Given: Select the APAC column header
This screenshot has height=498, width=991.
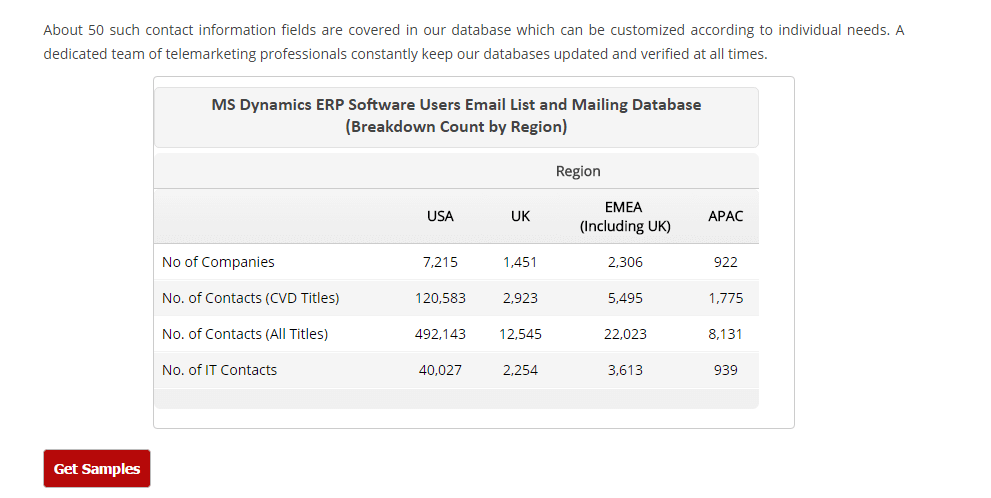Looking at the screenshot, I should (x=726, y=216).
